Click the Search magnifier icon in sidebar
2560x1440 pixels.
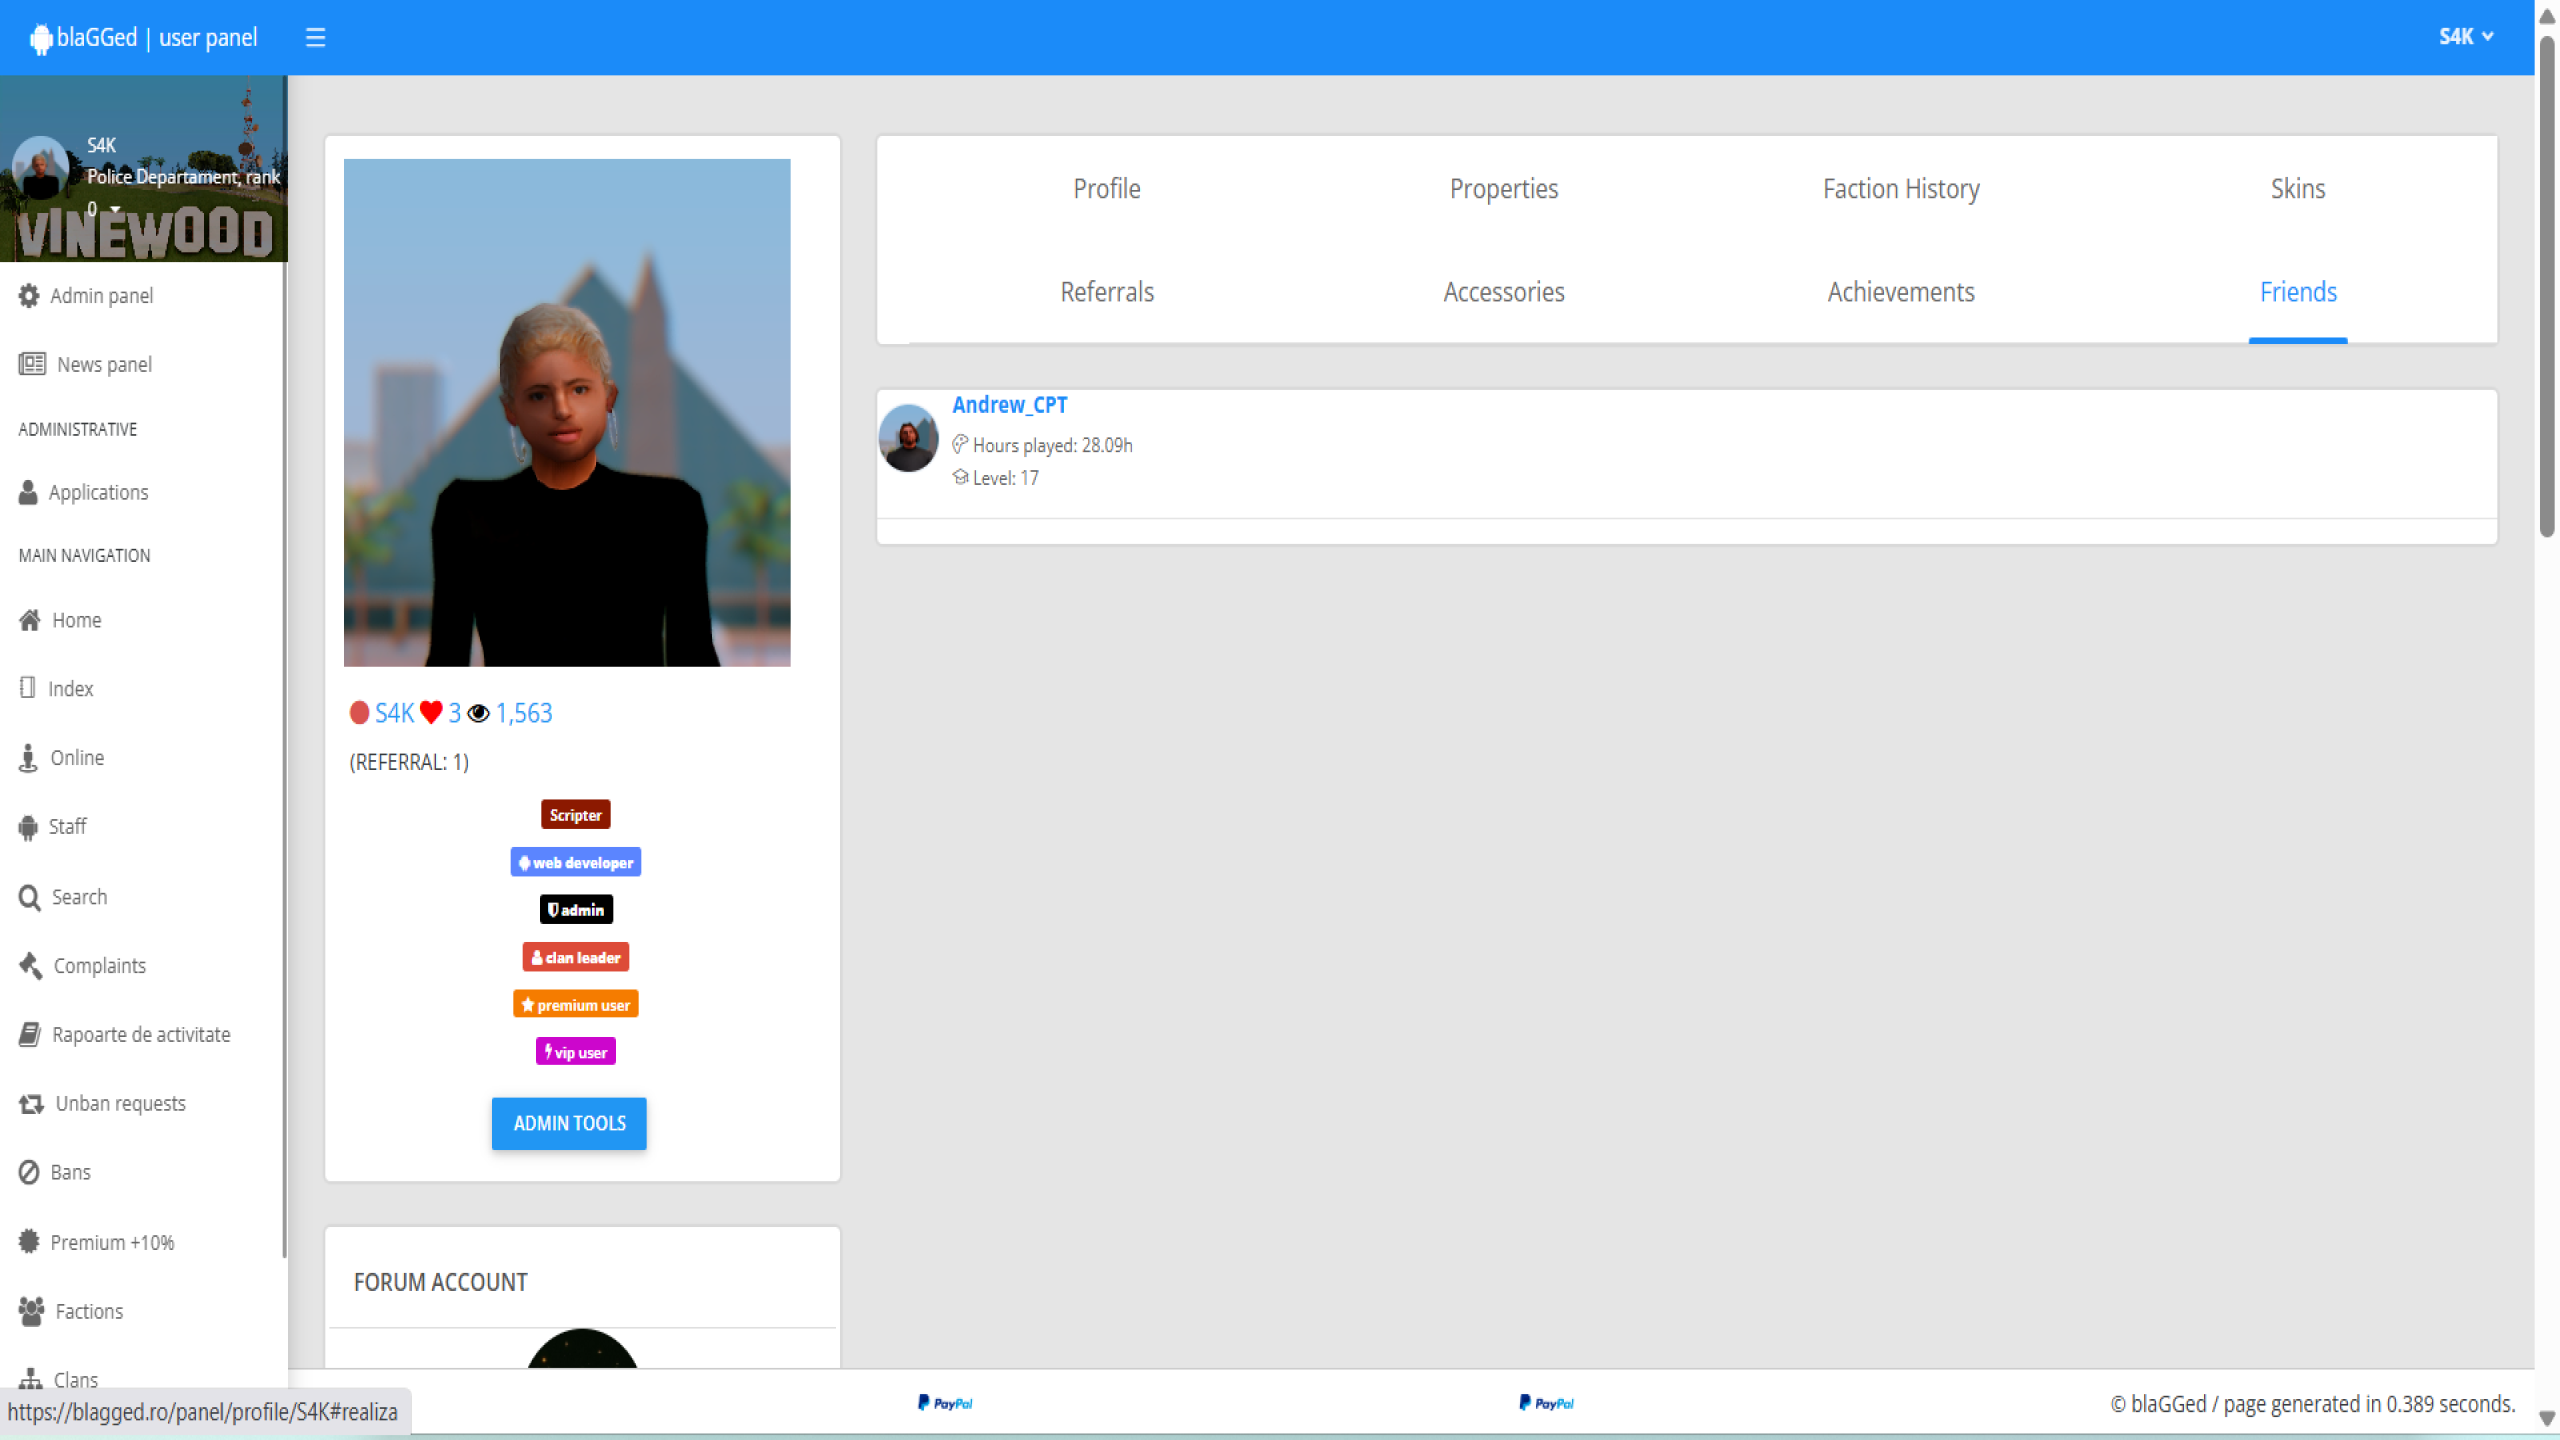click(30, 897)
